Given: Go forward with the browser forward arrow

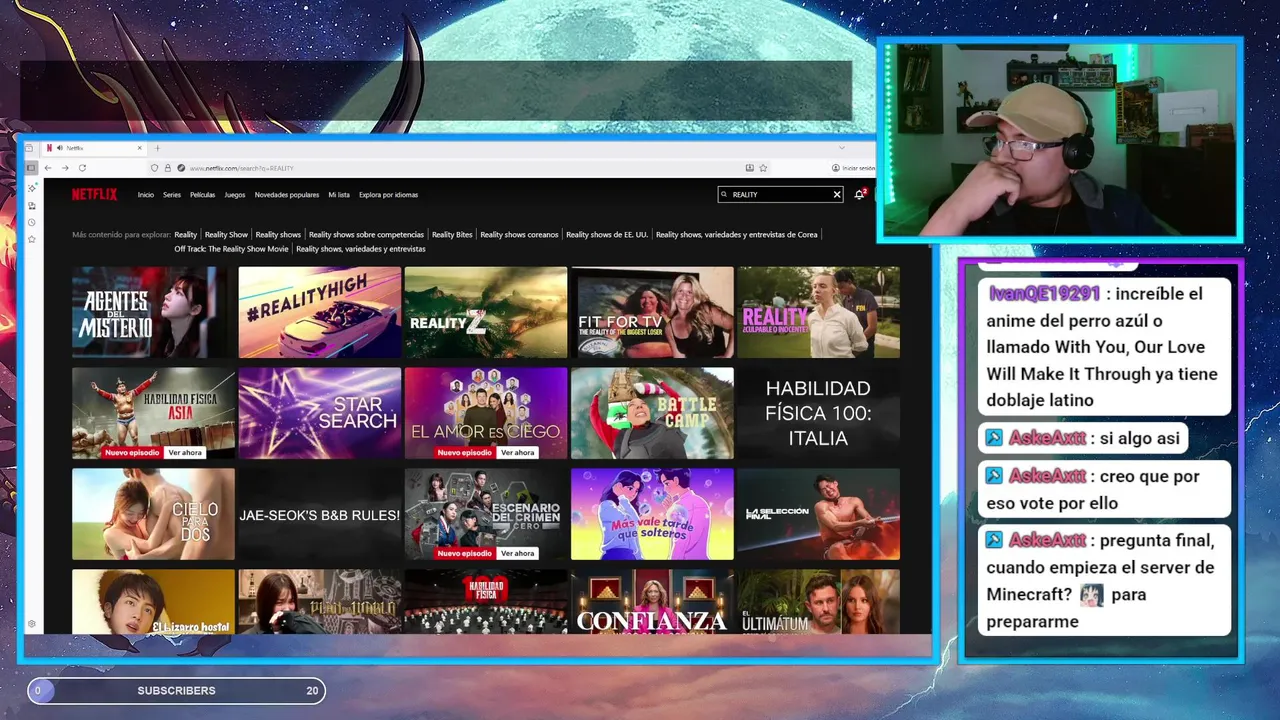Looking at the screenshot, I should 65,168.
